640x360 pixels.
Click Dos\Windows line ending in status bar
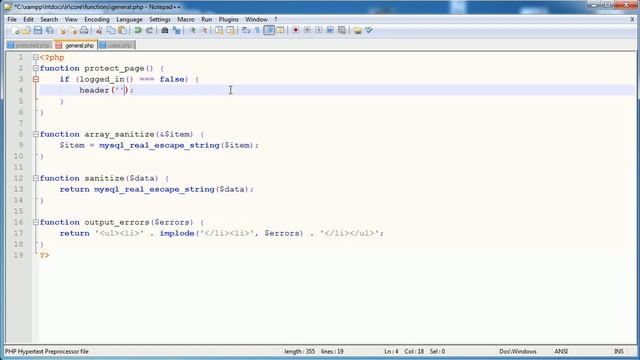(x=518, y=351)
